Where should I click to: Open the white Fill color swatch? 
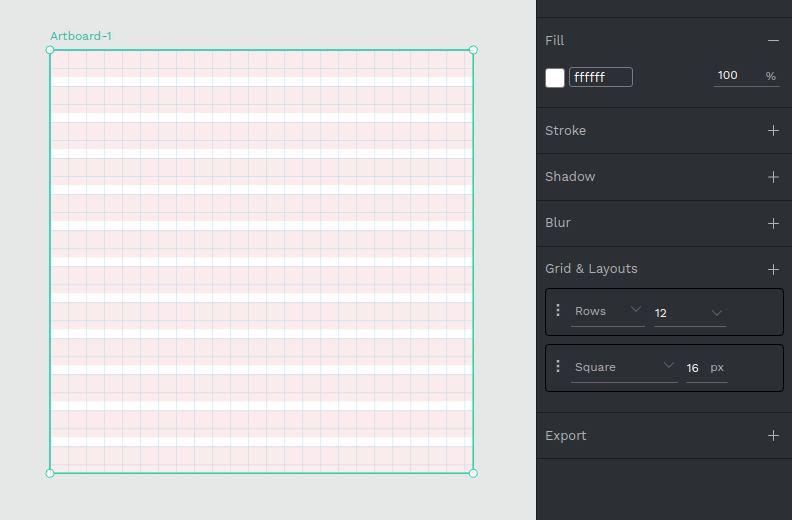point(555,77)
